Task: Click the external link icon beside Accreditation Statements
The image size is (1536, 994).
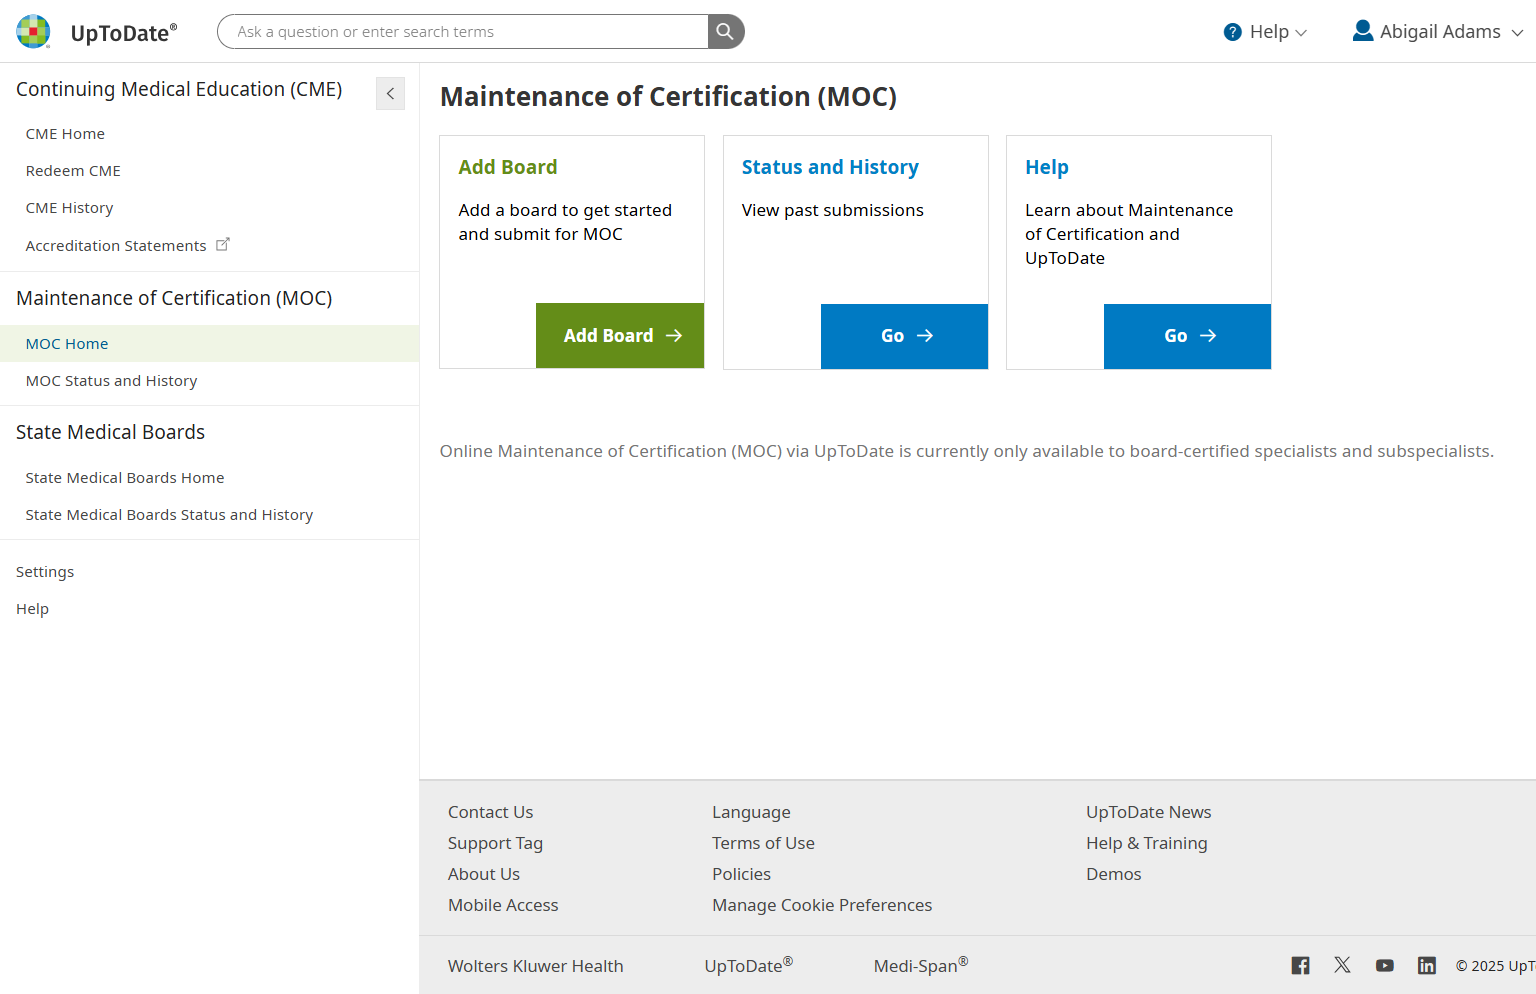Action: click(x=223, y=244)
